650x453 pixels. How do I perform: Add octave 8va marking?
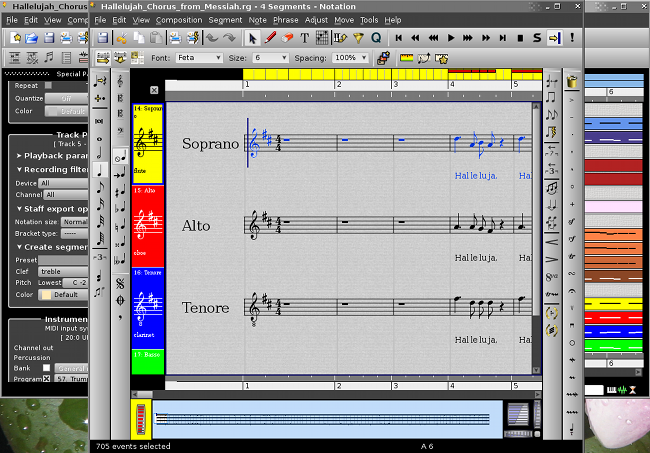551,277
